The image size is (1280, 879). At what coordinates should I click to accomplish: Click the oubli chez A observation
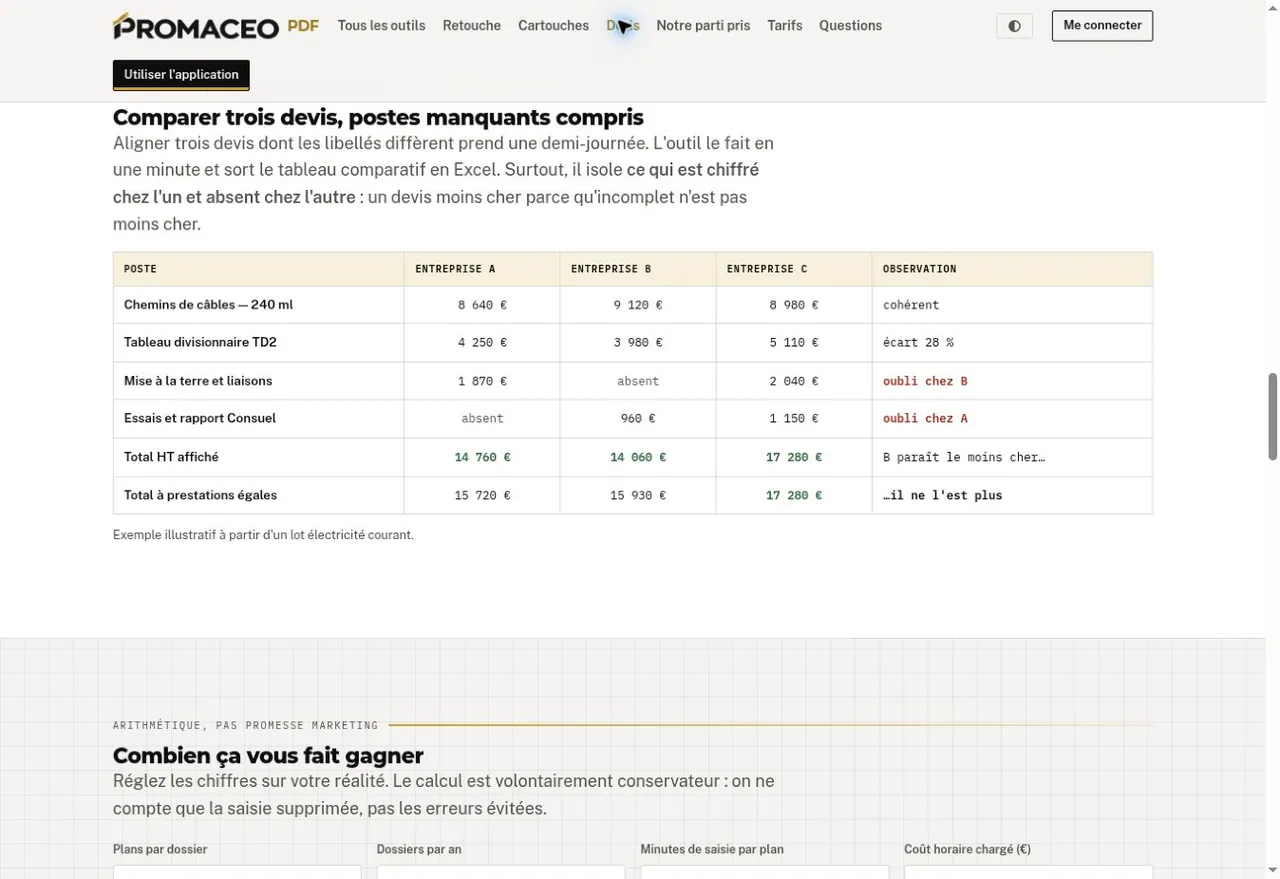[x=925, y=418]
